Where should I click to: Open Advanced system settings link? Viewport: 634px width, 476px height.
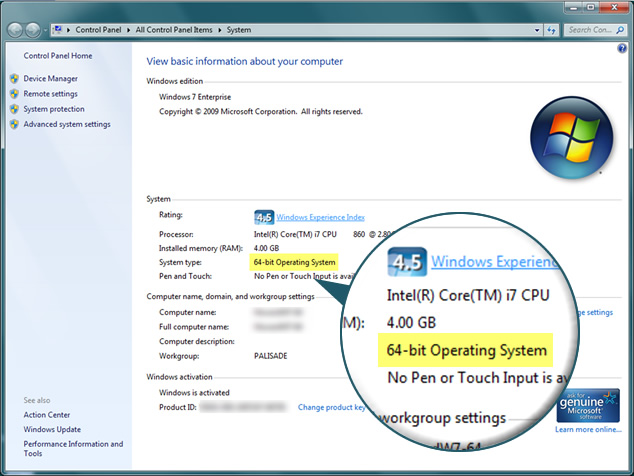click(x=67, y=124)
